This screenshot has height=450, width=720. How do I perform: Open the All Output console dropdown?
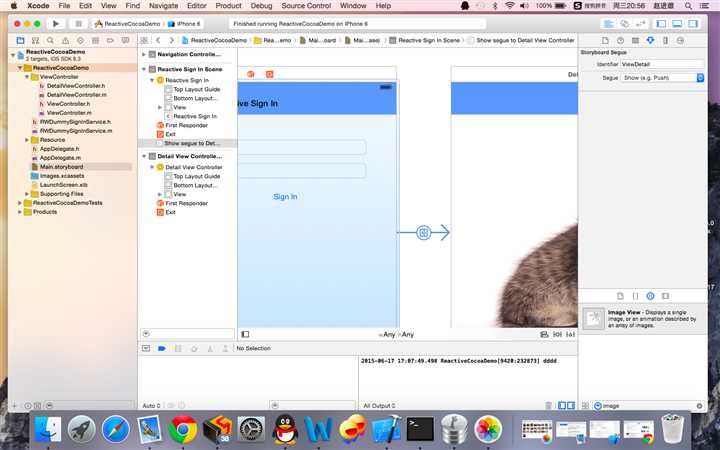point(379,405)
